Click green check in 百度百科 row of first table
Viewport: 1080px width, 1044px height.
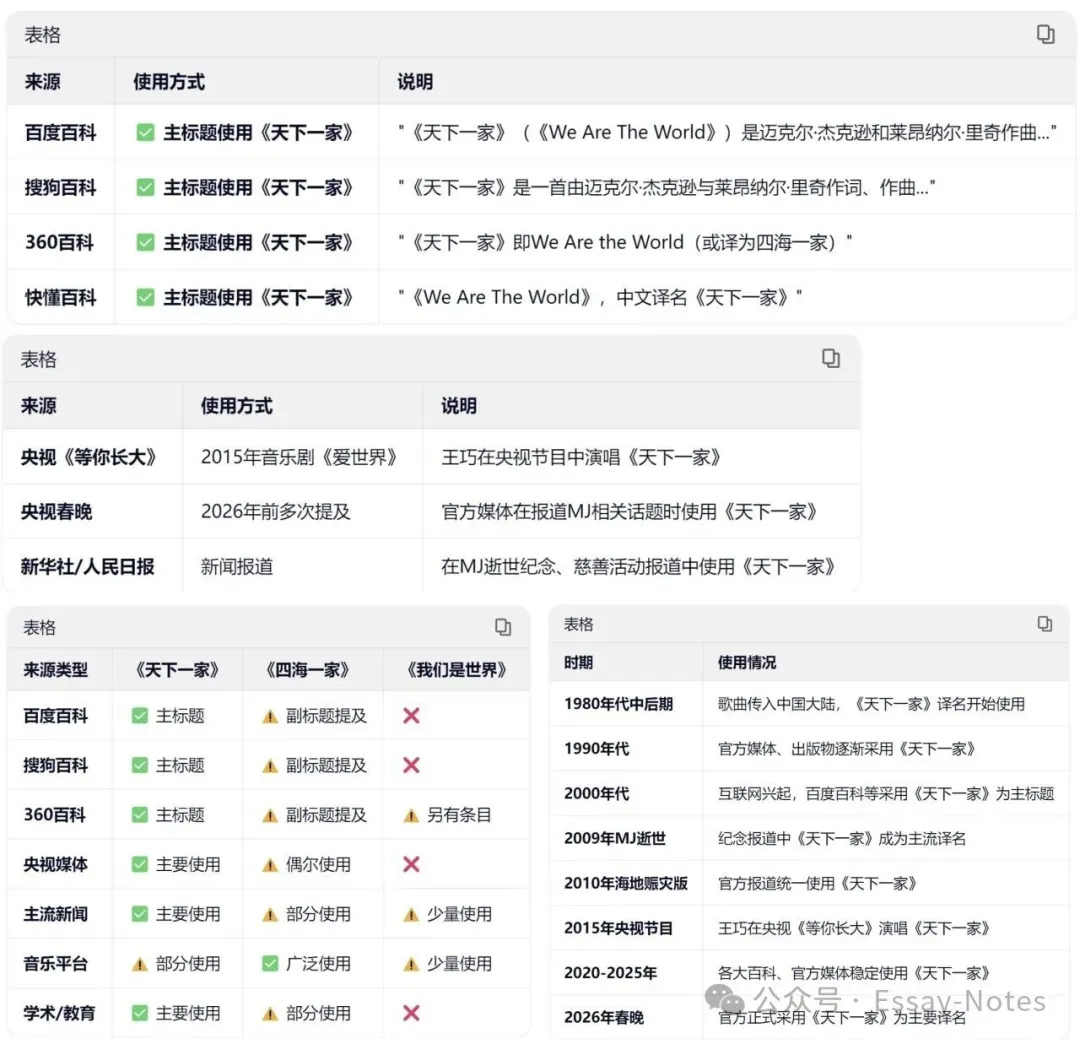pyautogui.click(x=145, y=132)
